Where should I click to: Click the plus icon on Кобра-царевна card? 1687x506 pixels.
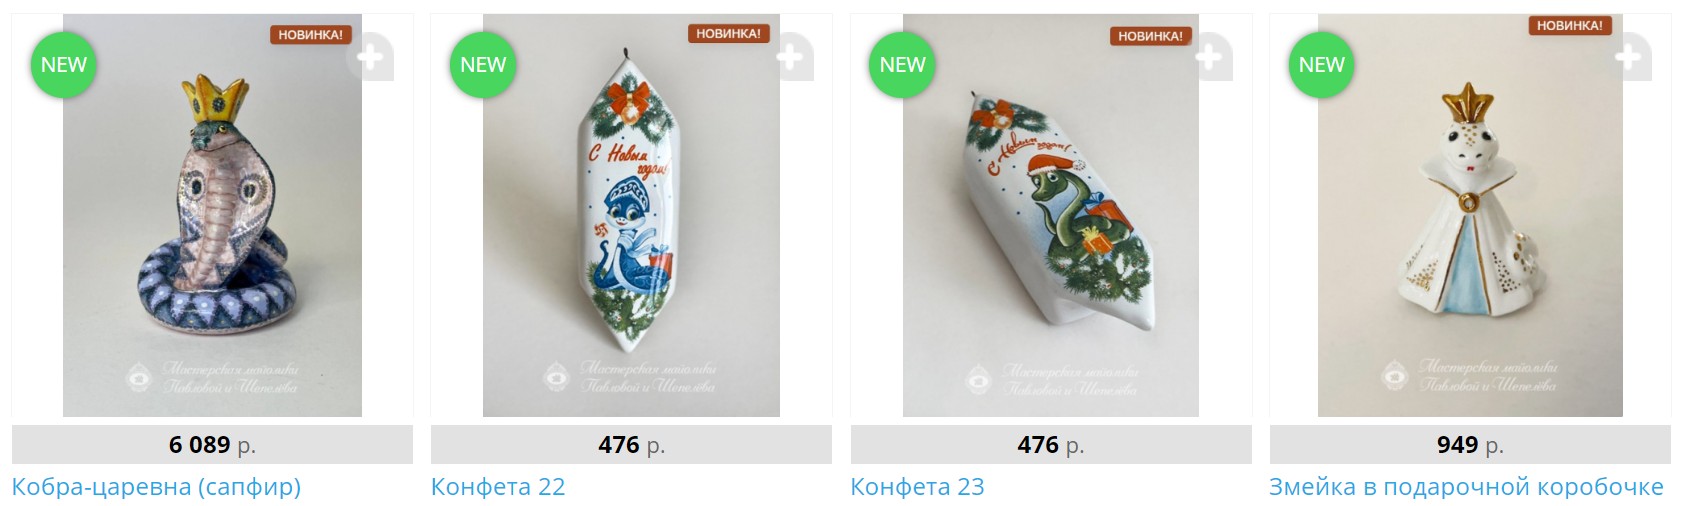tap(370, 57)
